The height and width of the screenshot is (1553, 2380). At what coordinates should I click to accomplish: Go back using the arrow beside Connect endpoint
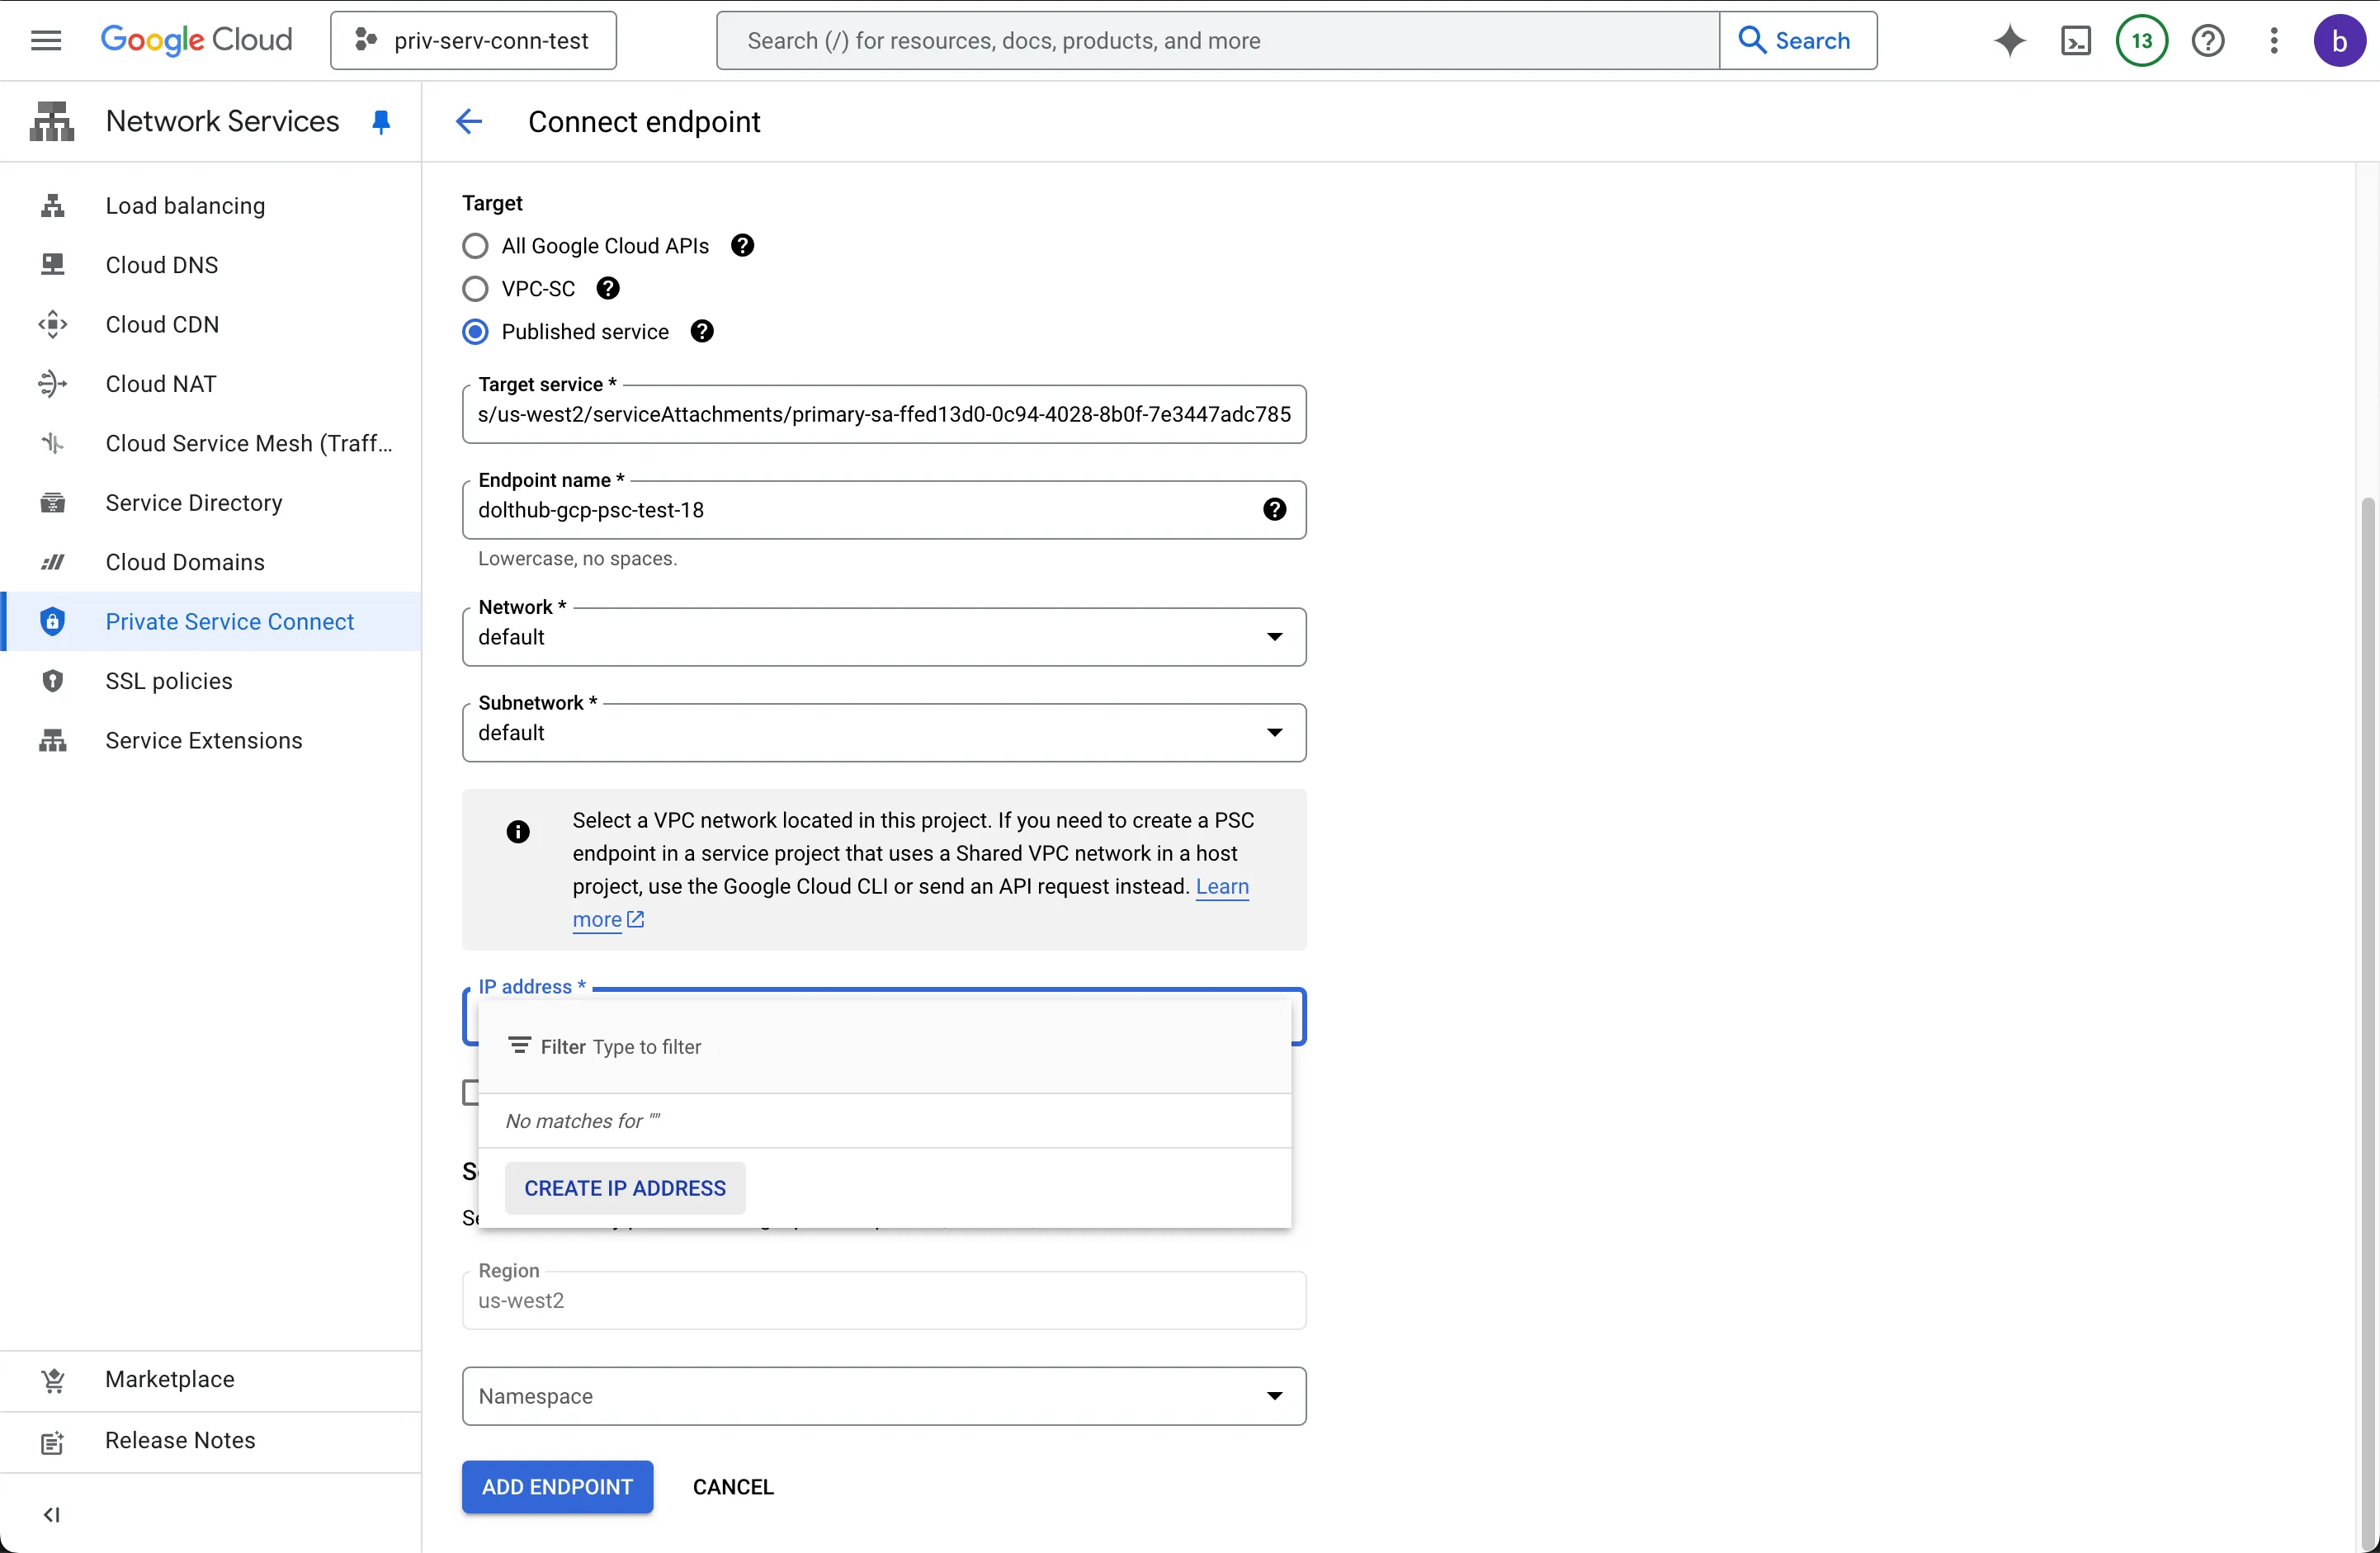(468, 122)
